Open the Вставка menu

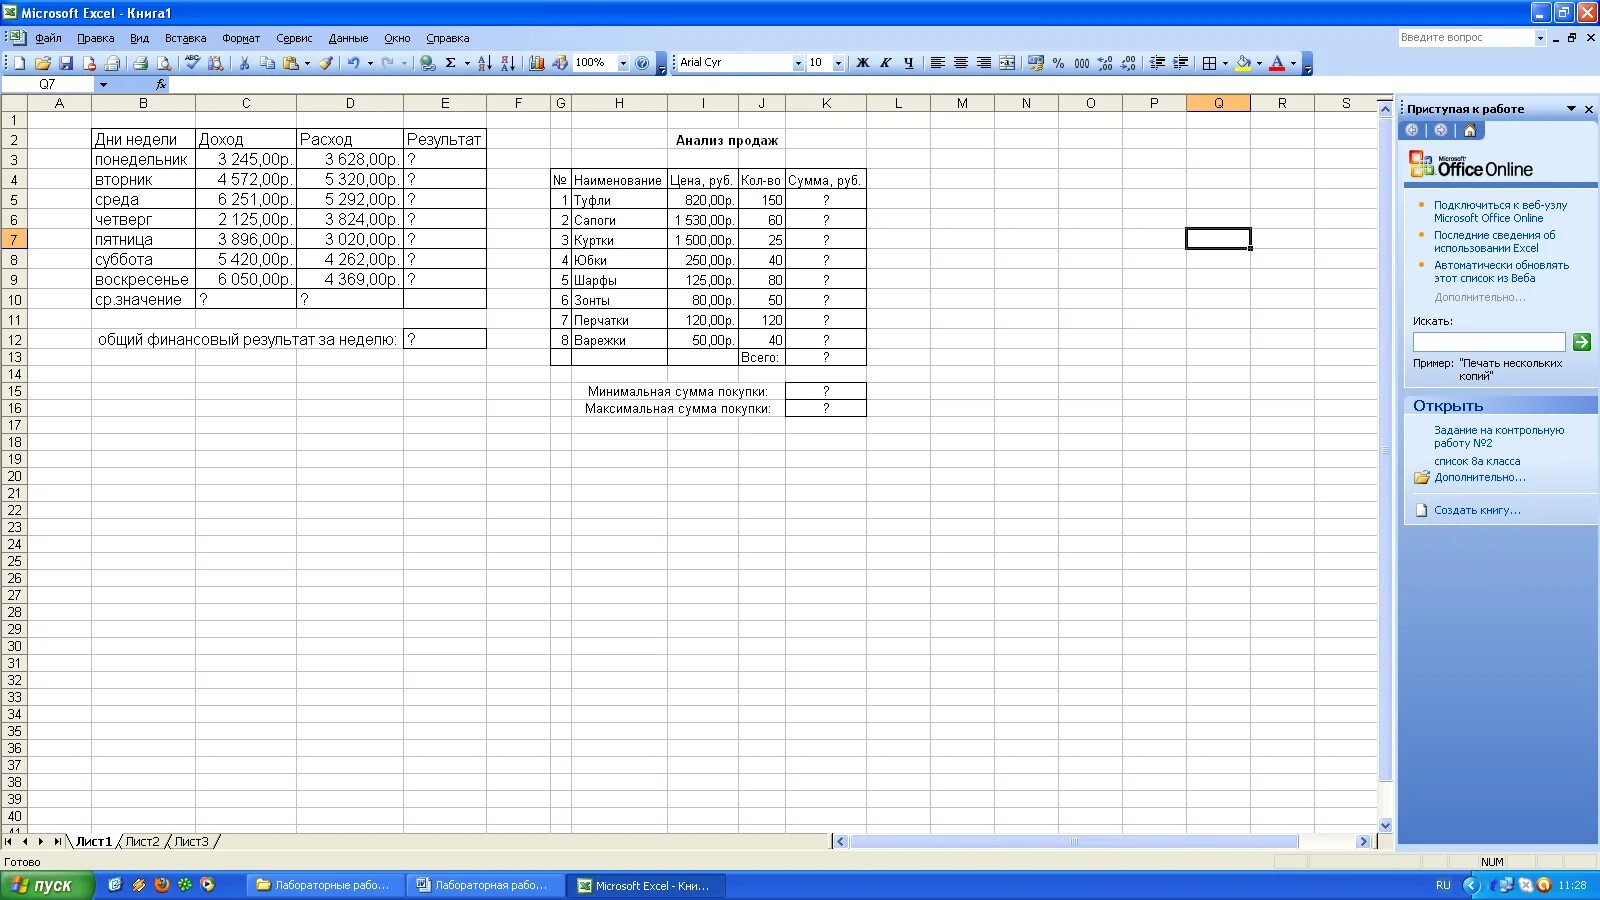[x=185, y=38]
